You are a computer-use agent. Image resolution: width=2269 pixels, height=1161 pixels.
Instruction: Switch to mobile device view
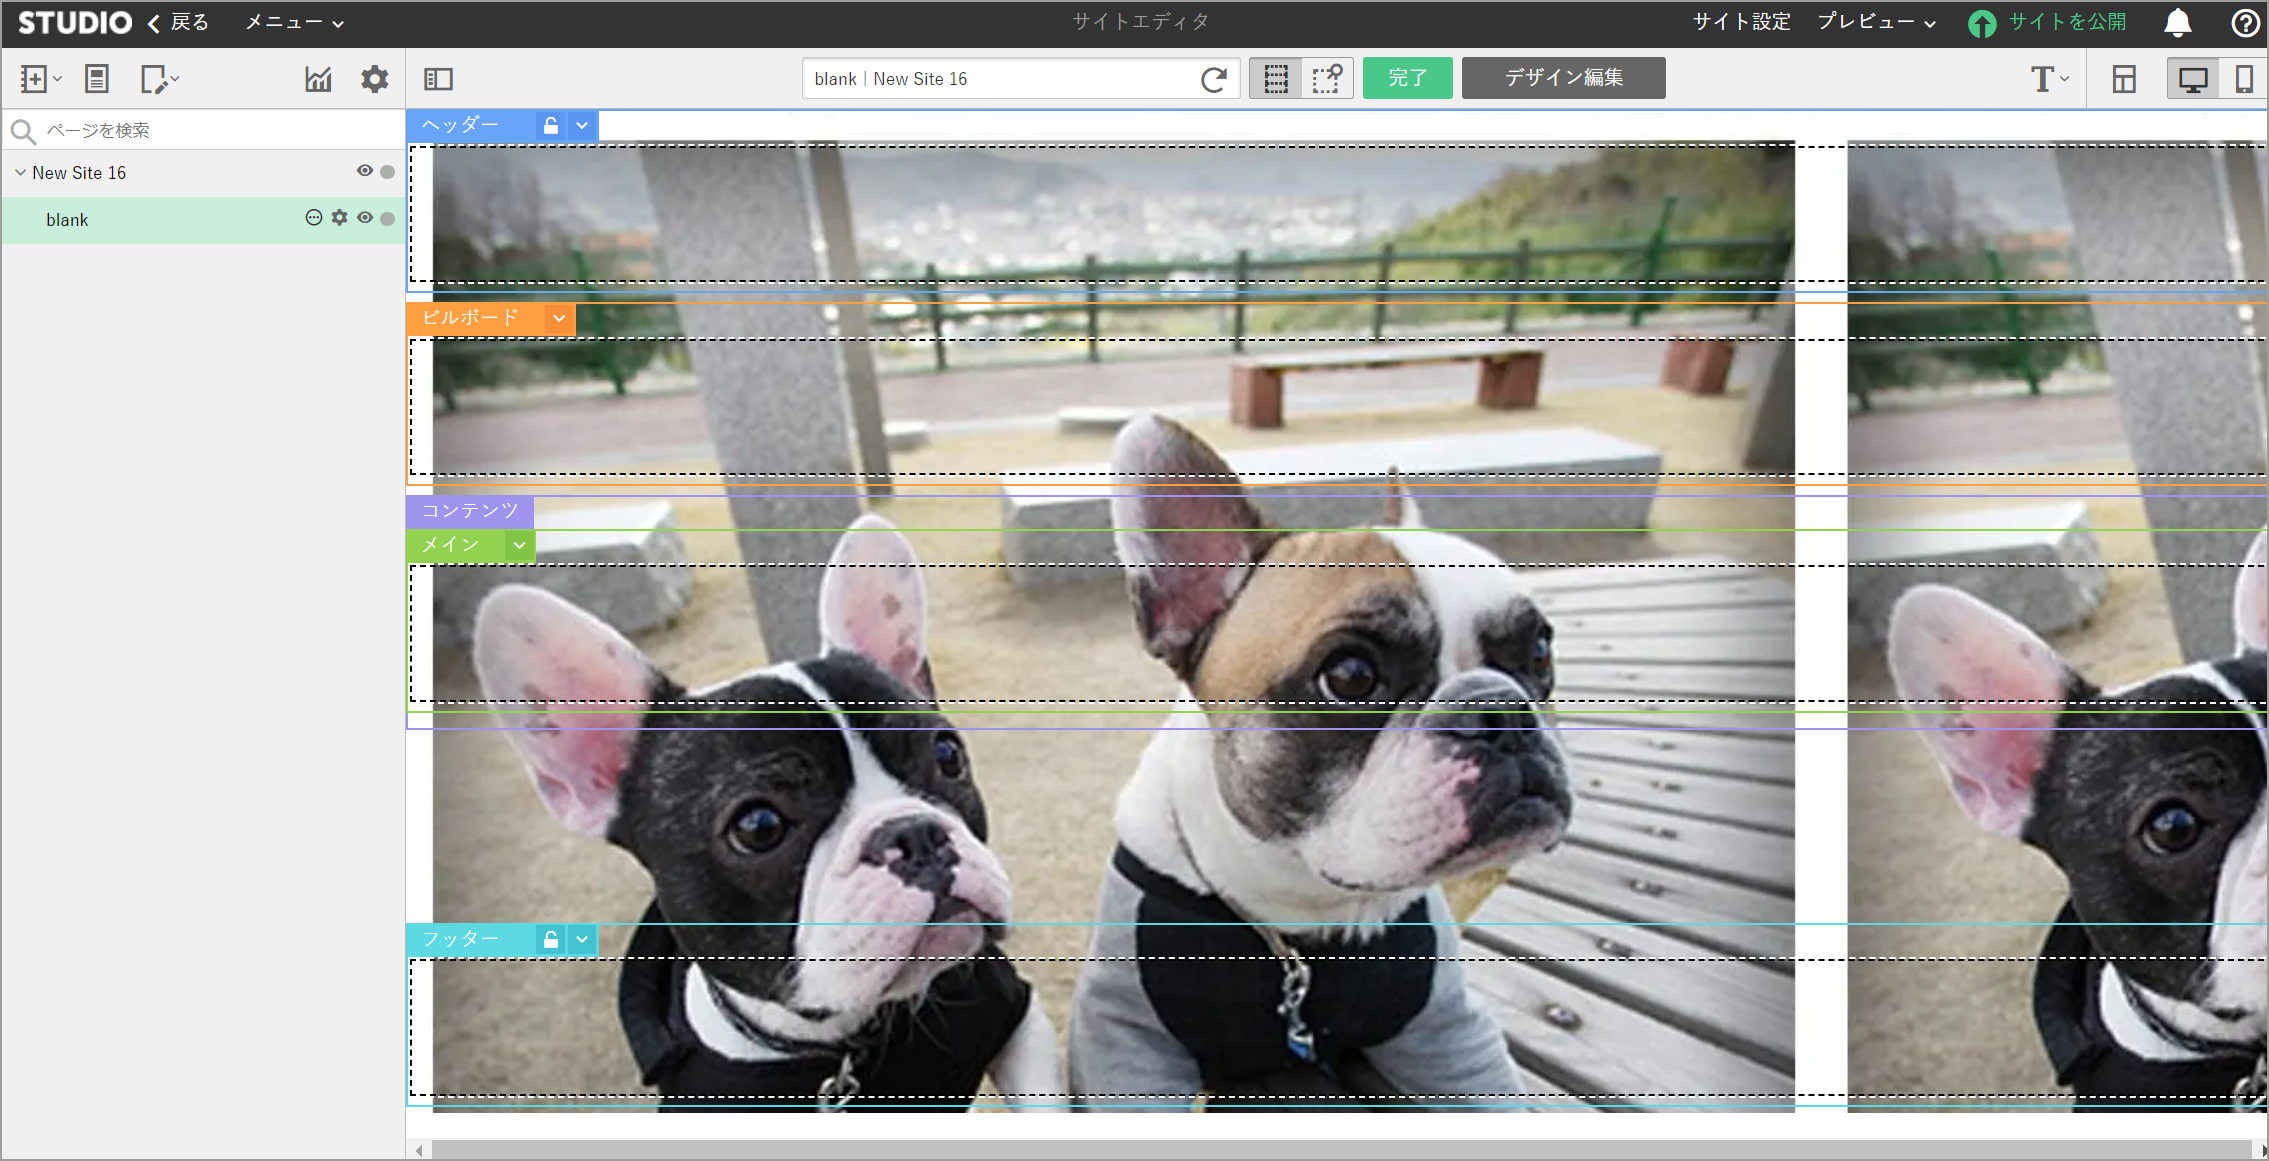click(2244, 79)
